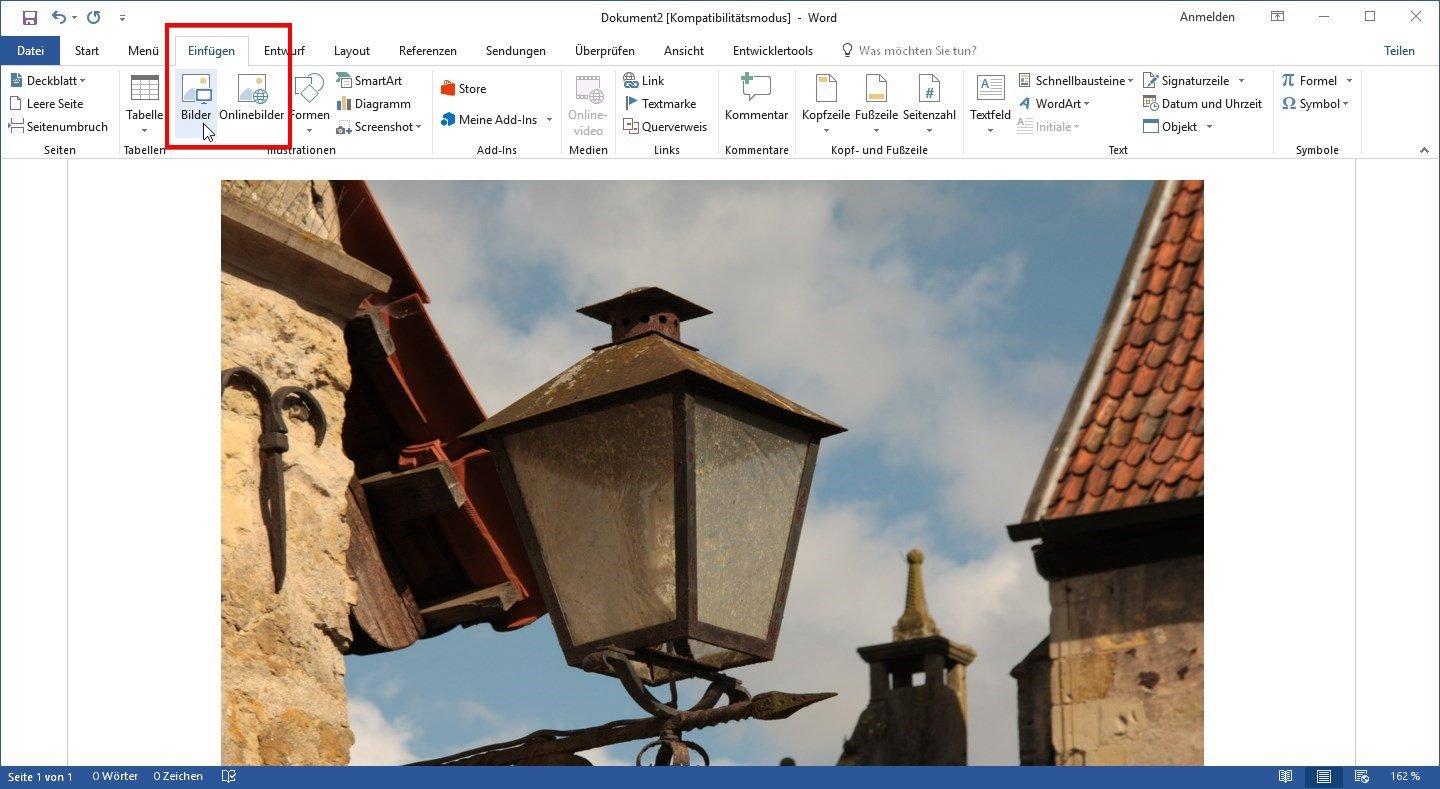Image resolution: width=1440 pixels, height=789 pixels.
Task: Switch to read mode view in status bar
Action: (1286, 777)
